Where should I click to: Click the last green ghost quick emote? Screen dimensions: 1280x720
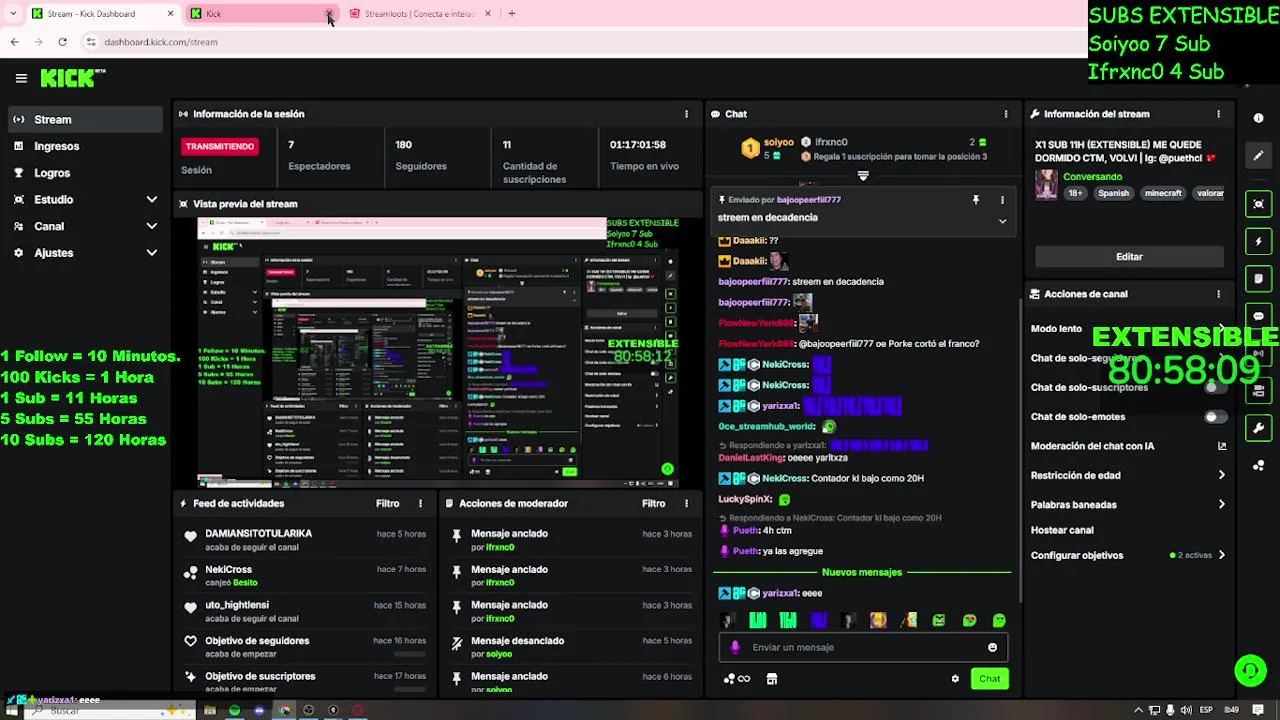tap(999, 621)
